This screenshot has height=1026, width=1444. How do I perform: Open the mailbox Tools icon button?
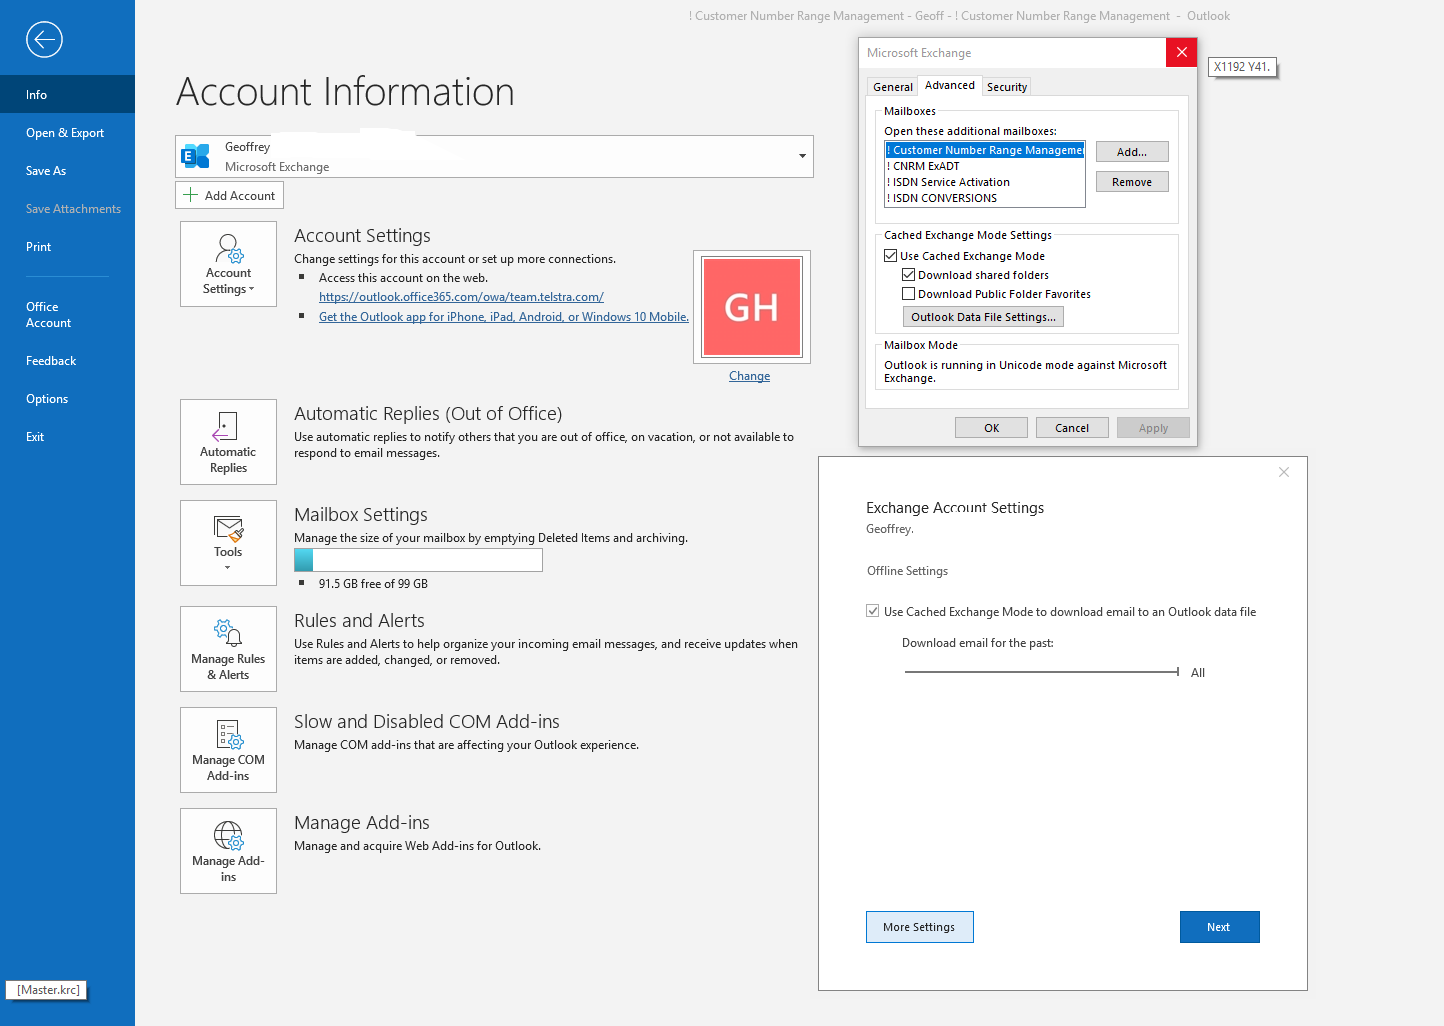click(x=228, y=543)
